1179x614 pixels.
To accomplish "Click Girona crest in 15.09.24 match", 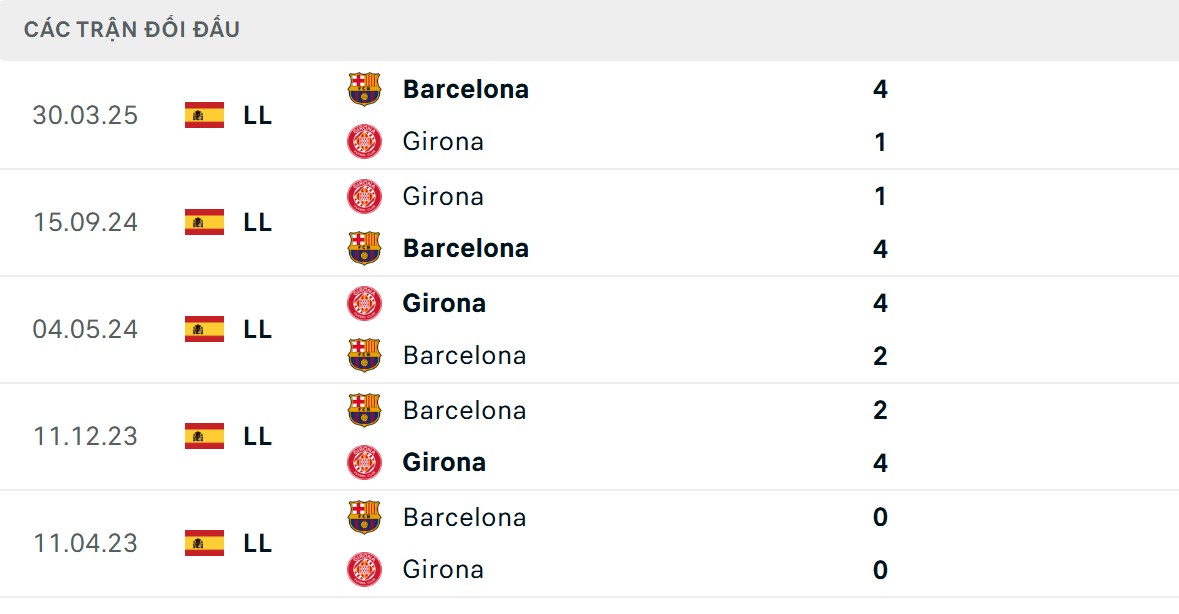I will click(364, 196).
